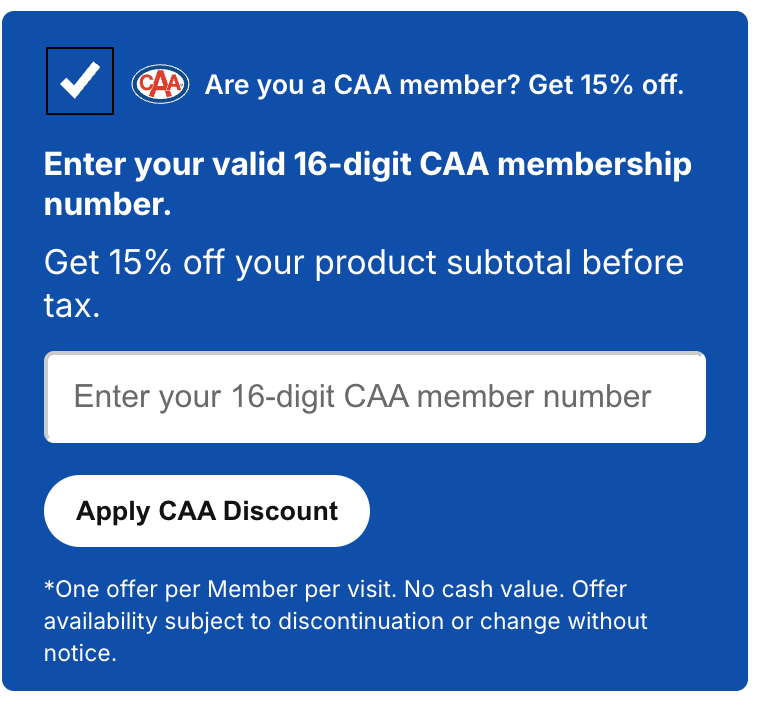776x708 pixels.
Task: Click the "Enter your valid 16-digit" heading
Action: pos(367,165)
